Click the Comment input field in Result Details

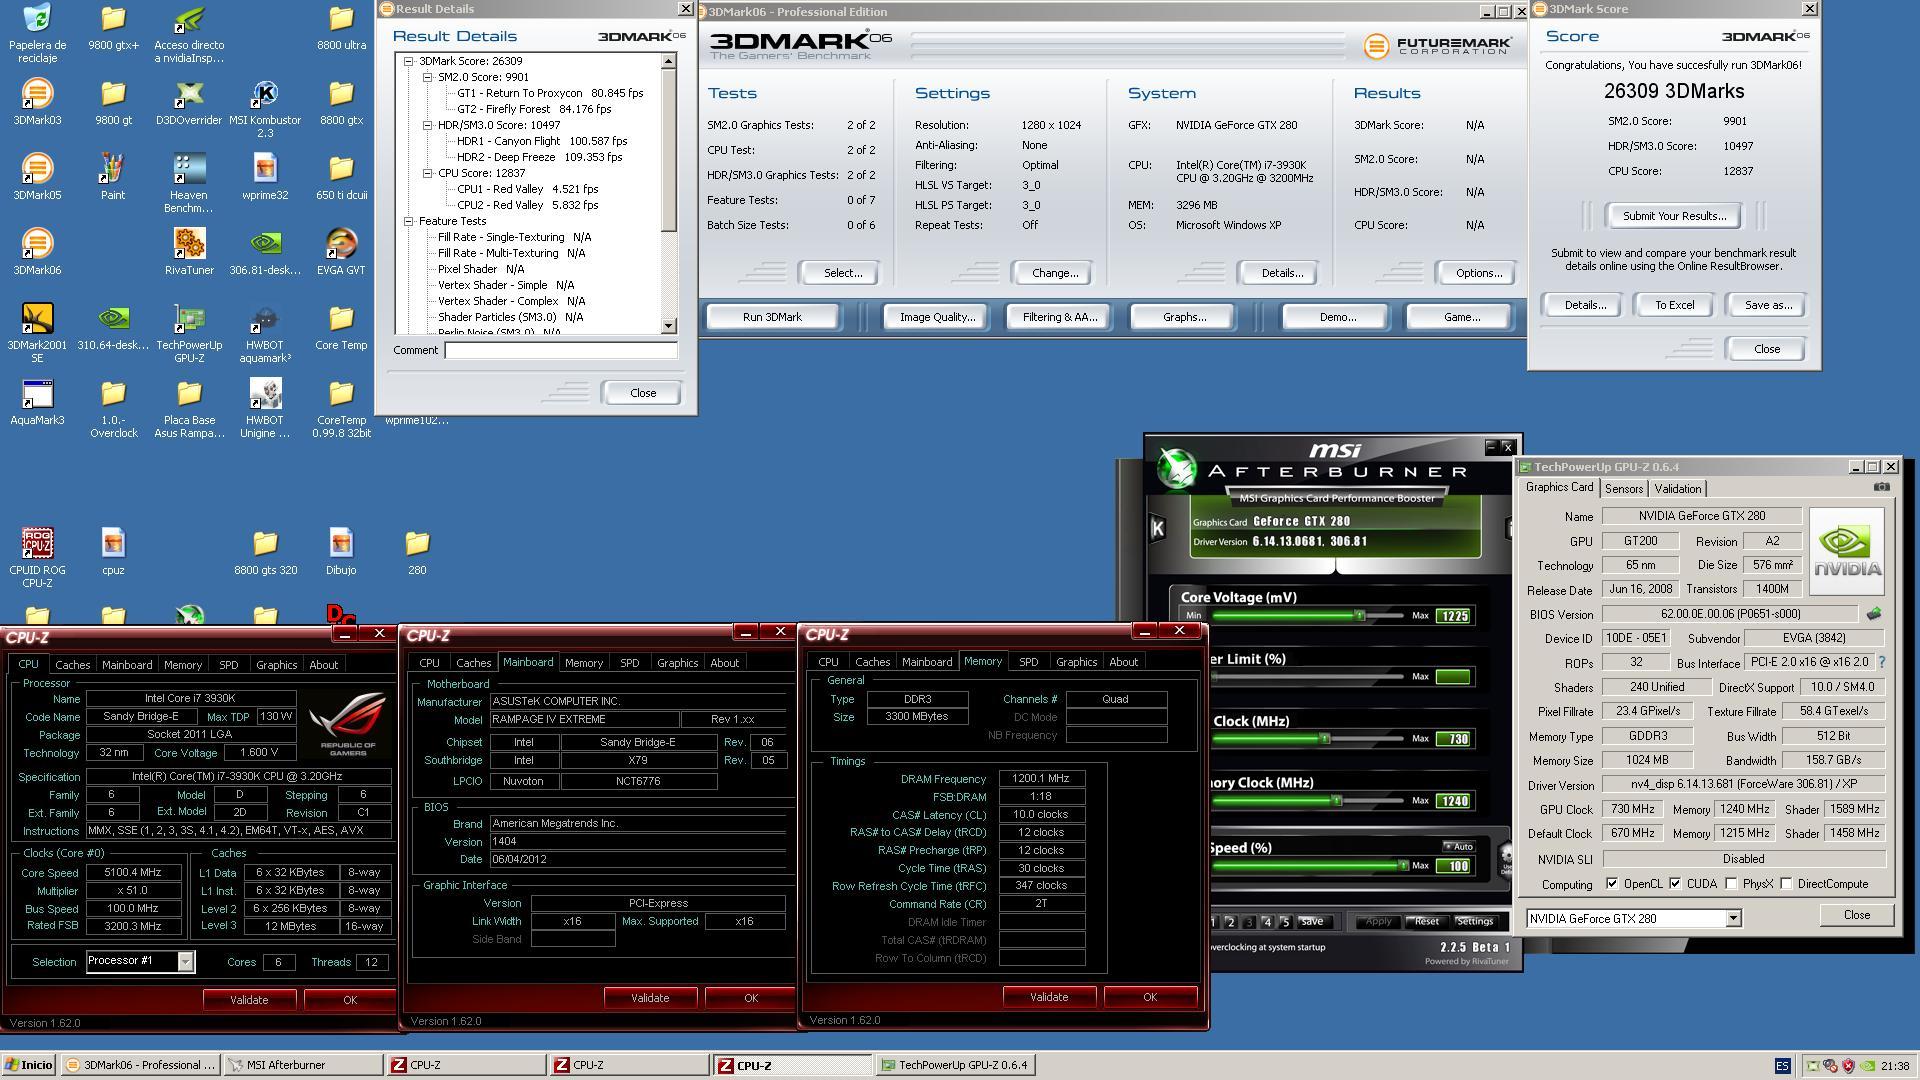coord(561,350)
